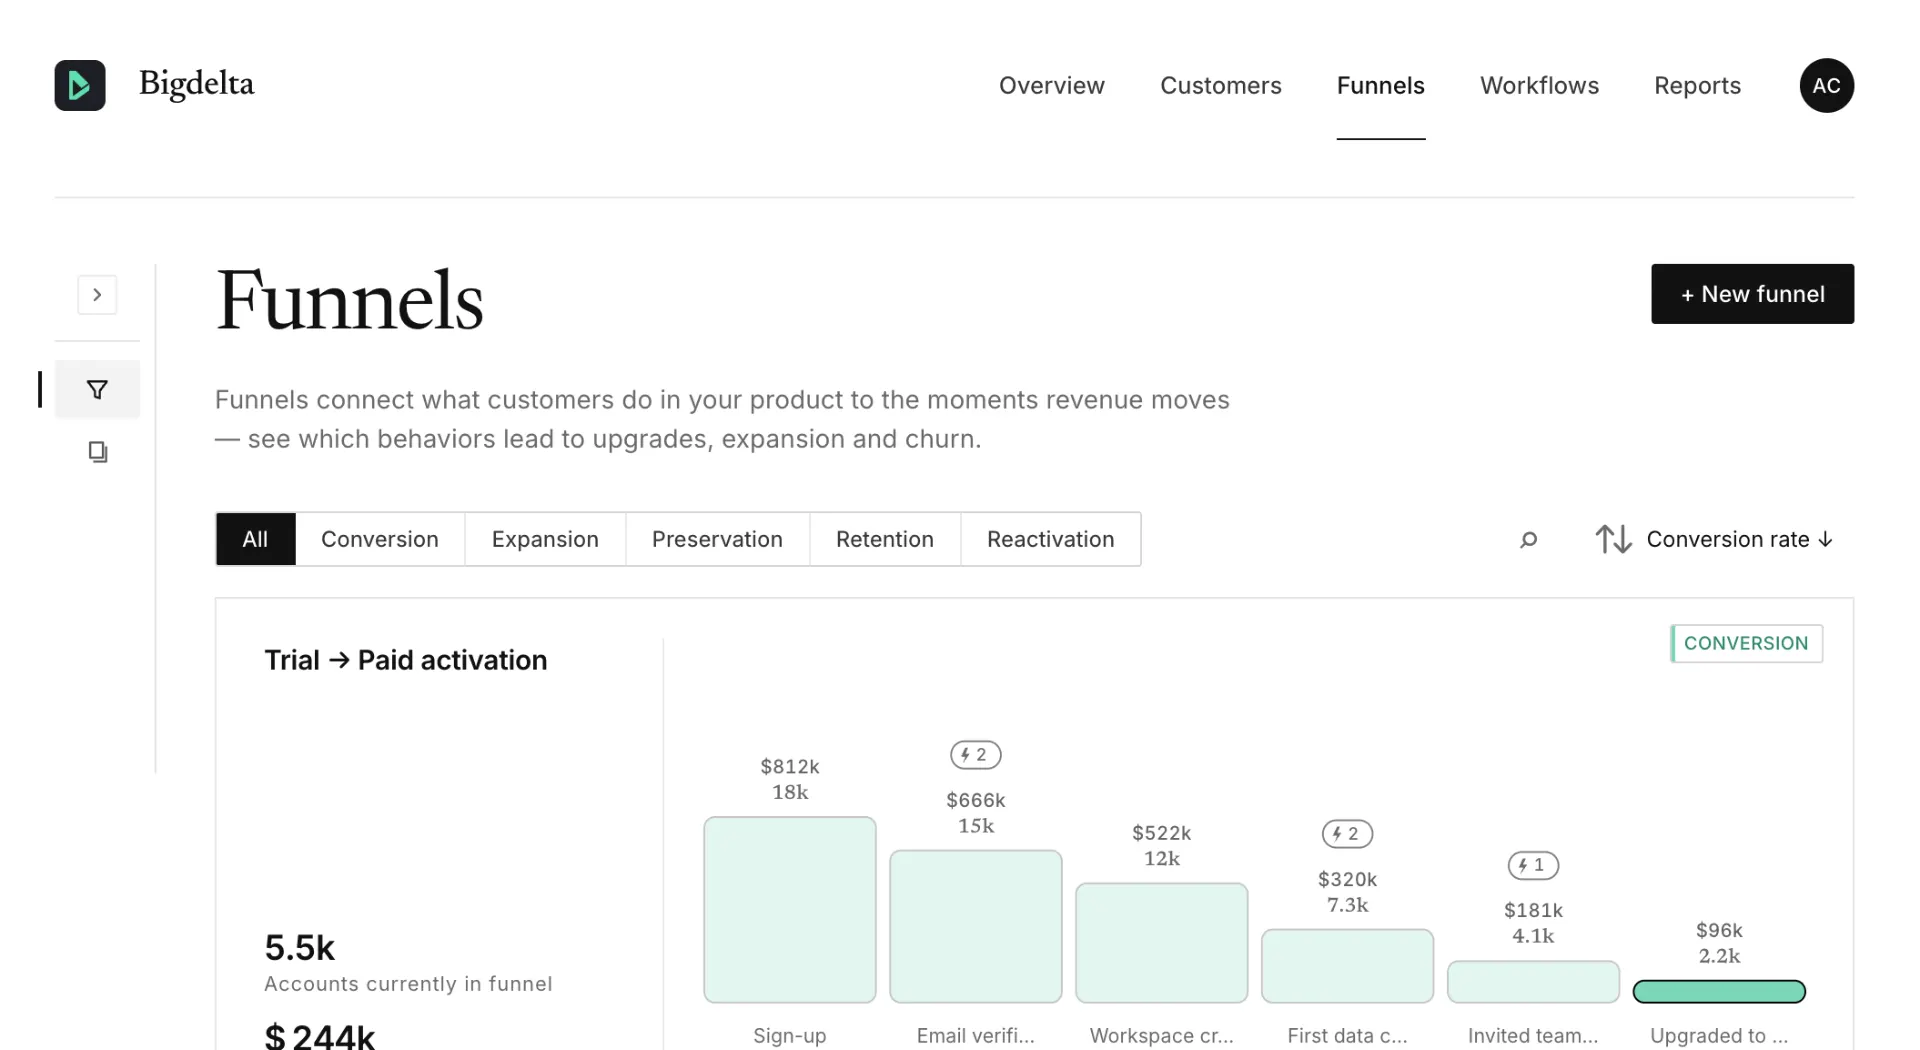Go to the Overview nav tab
This screenshot has height=1050, width=1920.
[x=1051, y=86]
